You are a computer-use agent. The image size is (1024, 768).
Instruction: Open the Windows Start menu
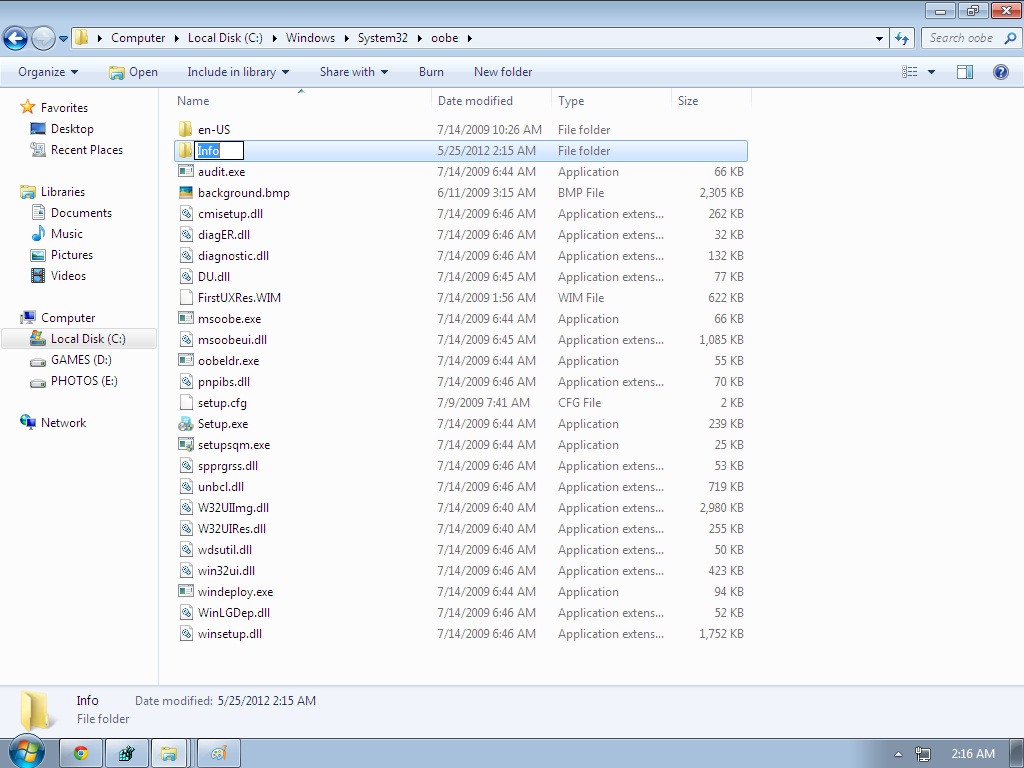point(26,752)
